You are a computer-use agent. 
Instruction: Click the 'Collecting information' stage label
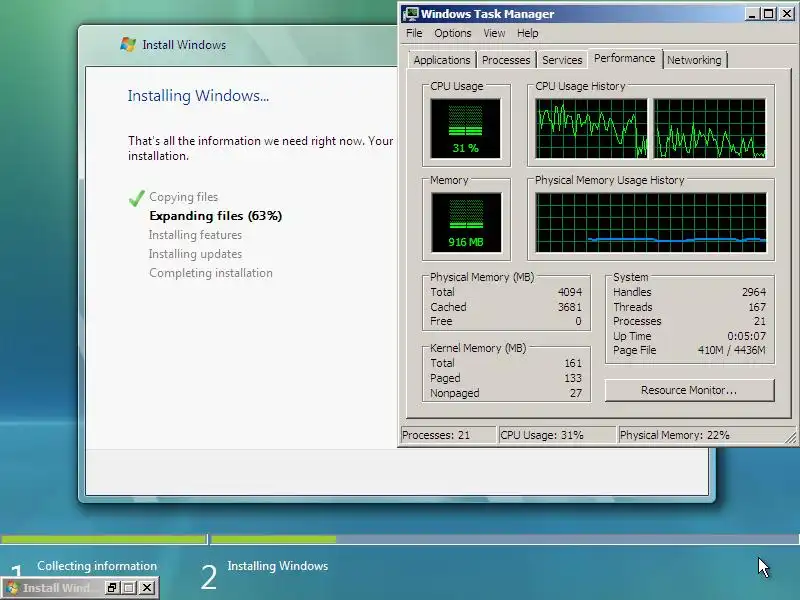(x=97, y=566)
